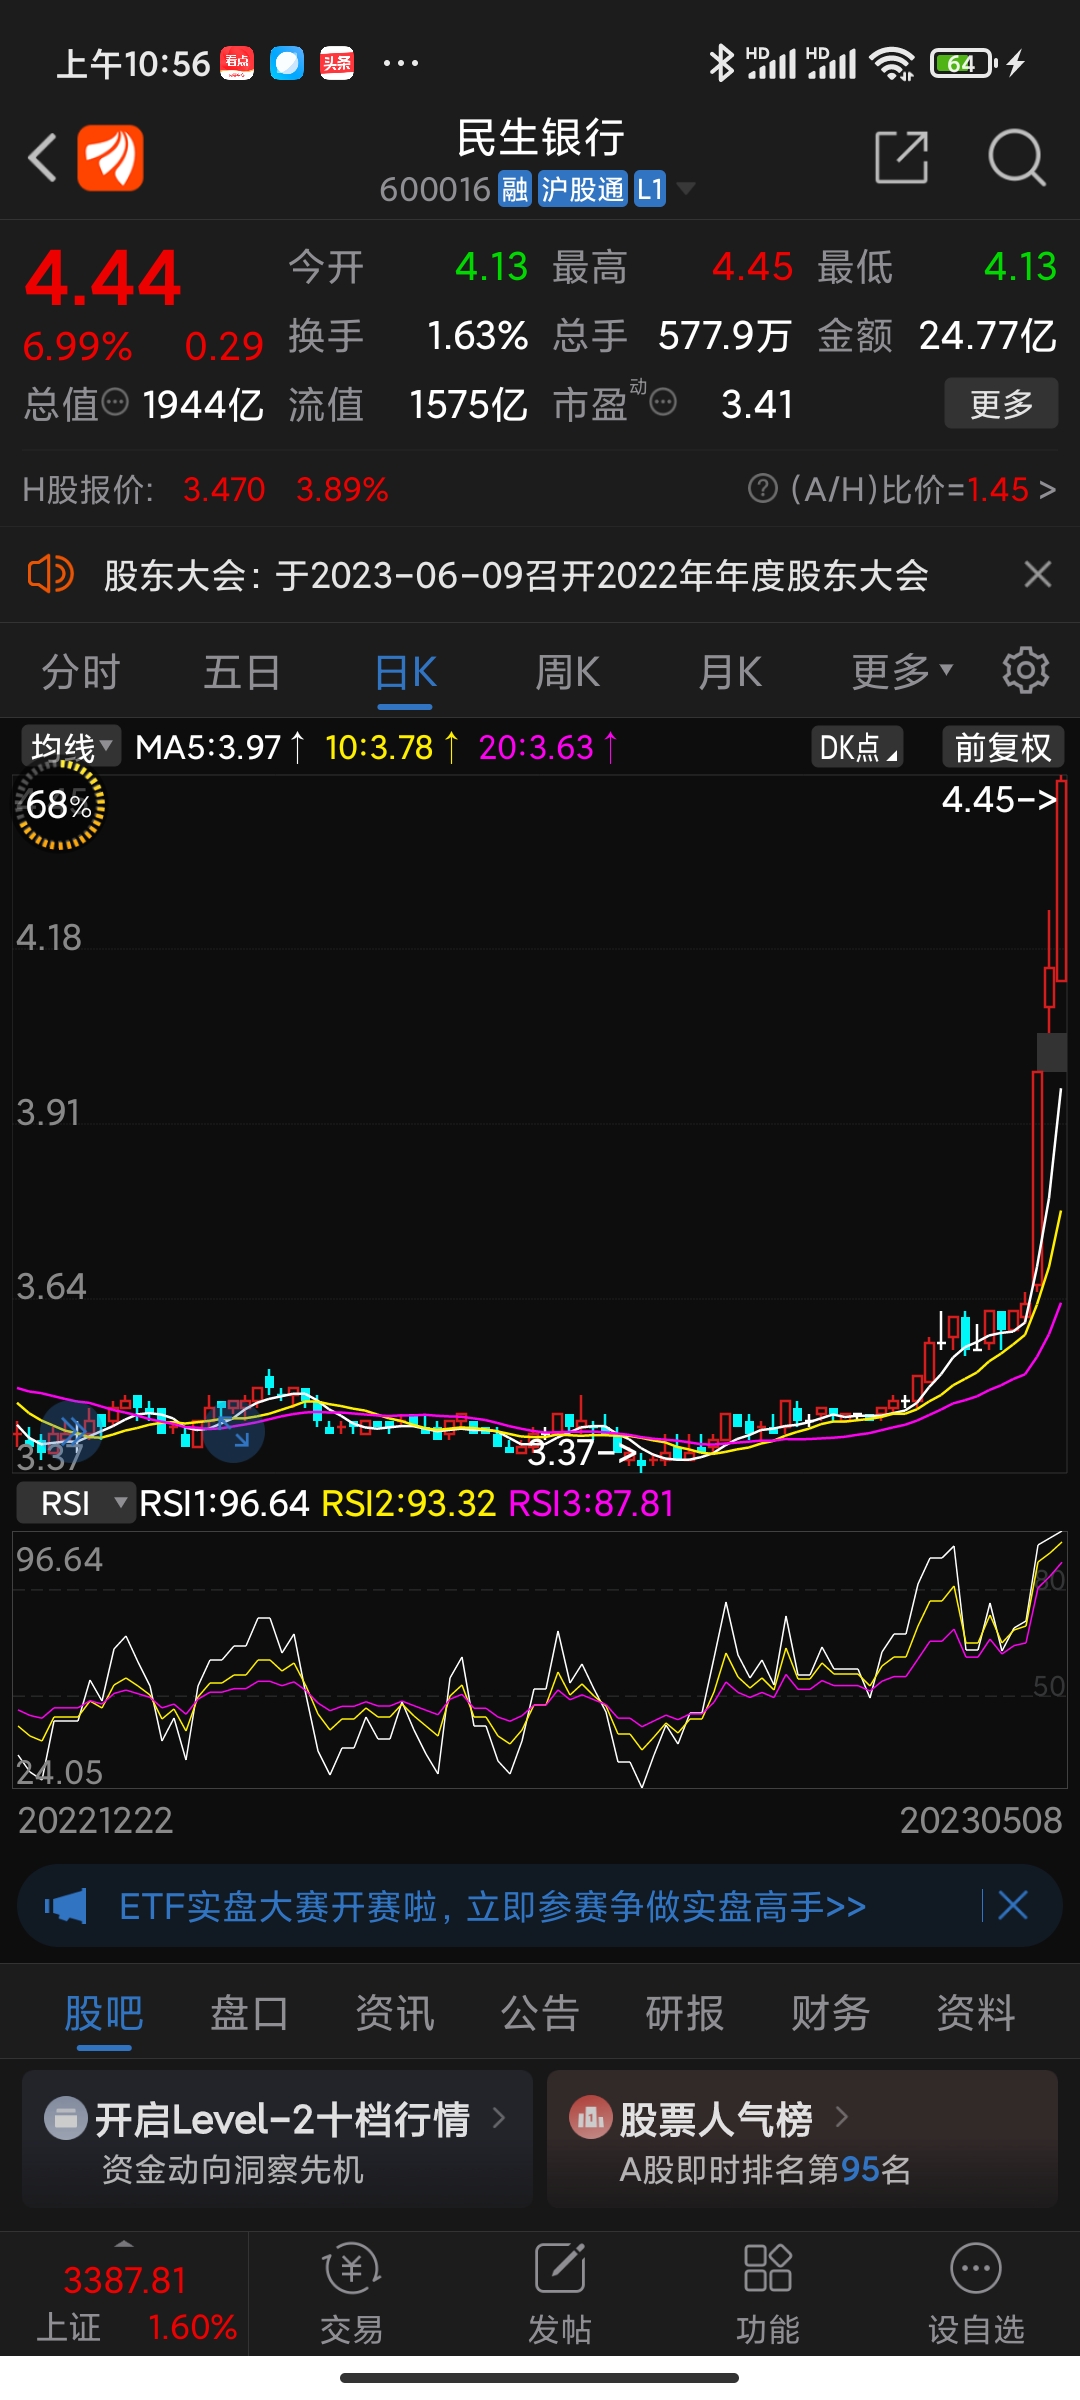The width and height of the screenshot is (1080, 2400).
Task: Select the 日K chart tab
Action: (x=405, y=672)
